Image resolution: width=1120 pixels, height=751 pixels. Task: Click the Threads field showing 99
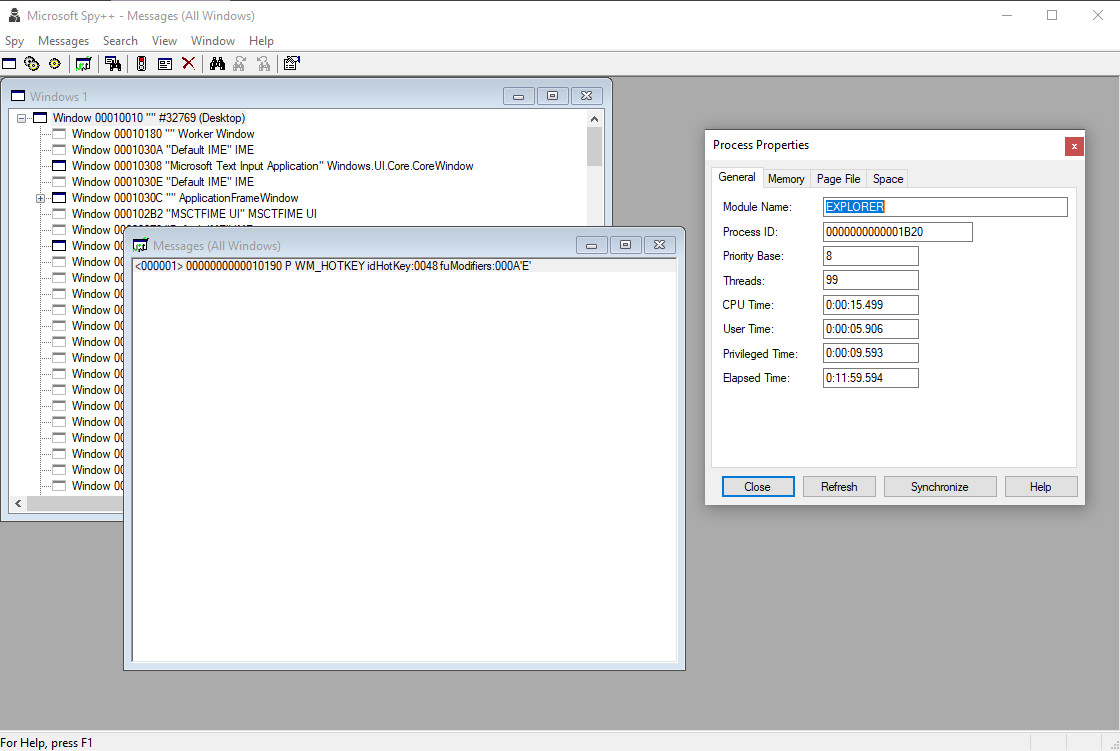[x=871, y=280]
